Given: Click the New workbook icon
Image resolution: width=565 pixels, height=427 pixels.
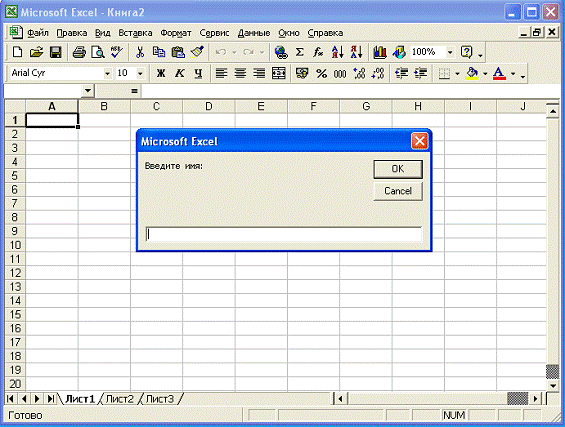Looking at the screenshot, I should point(17,52).
